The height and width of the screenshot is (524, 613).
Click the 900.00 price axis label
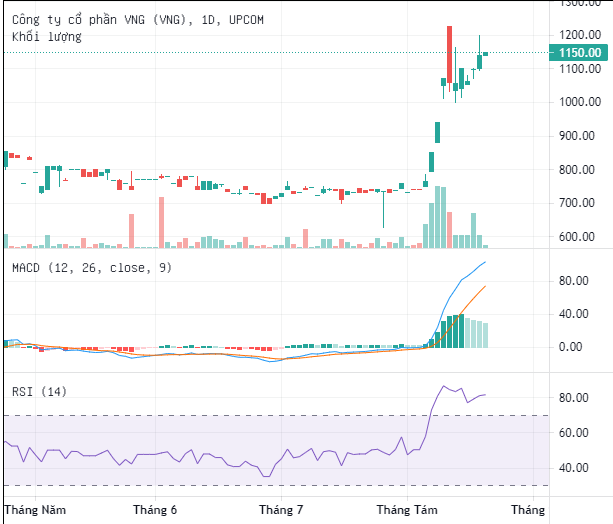[x=583, y=136]
